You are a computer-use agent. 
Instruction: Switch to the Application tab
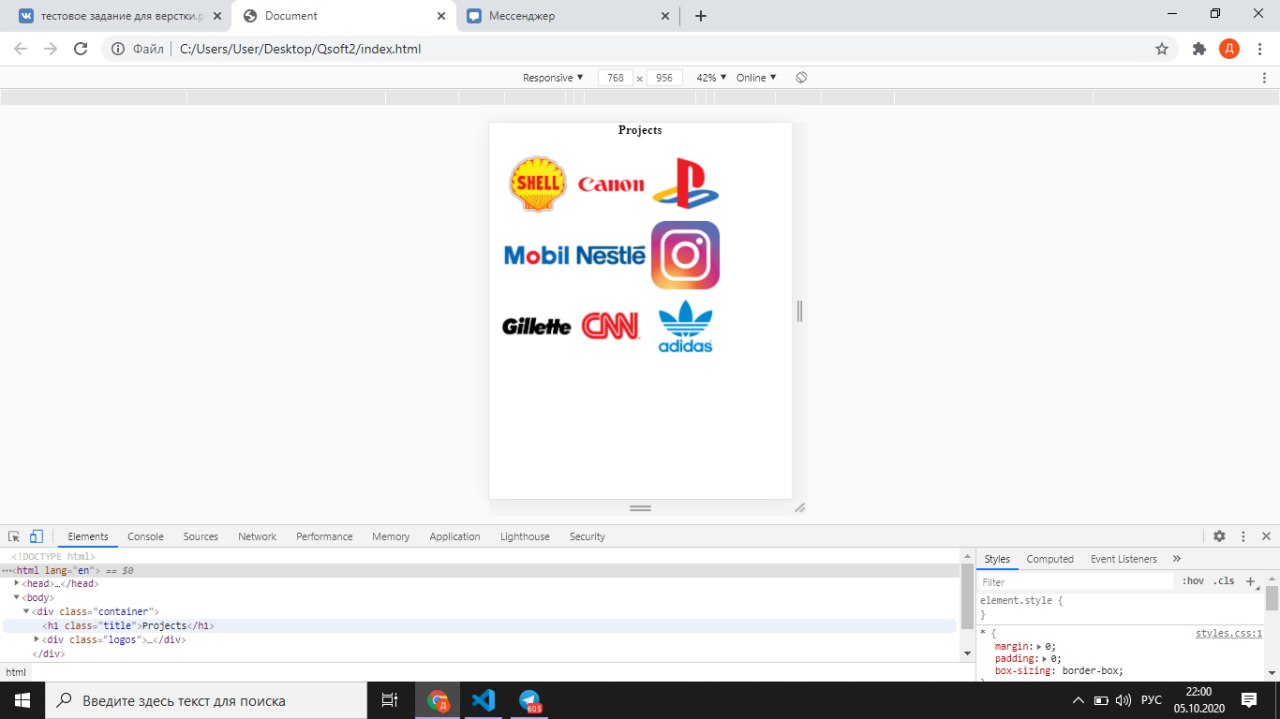[x=455, y=536]
